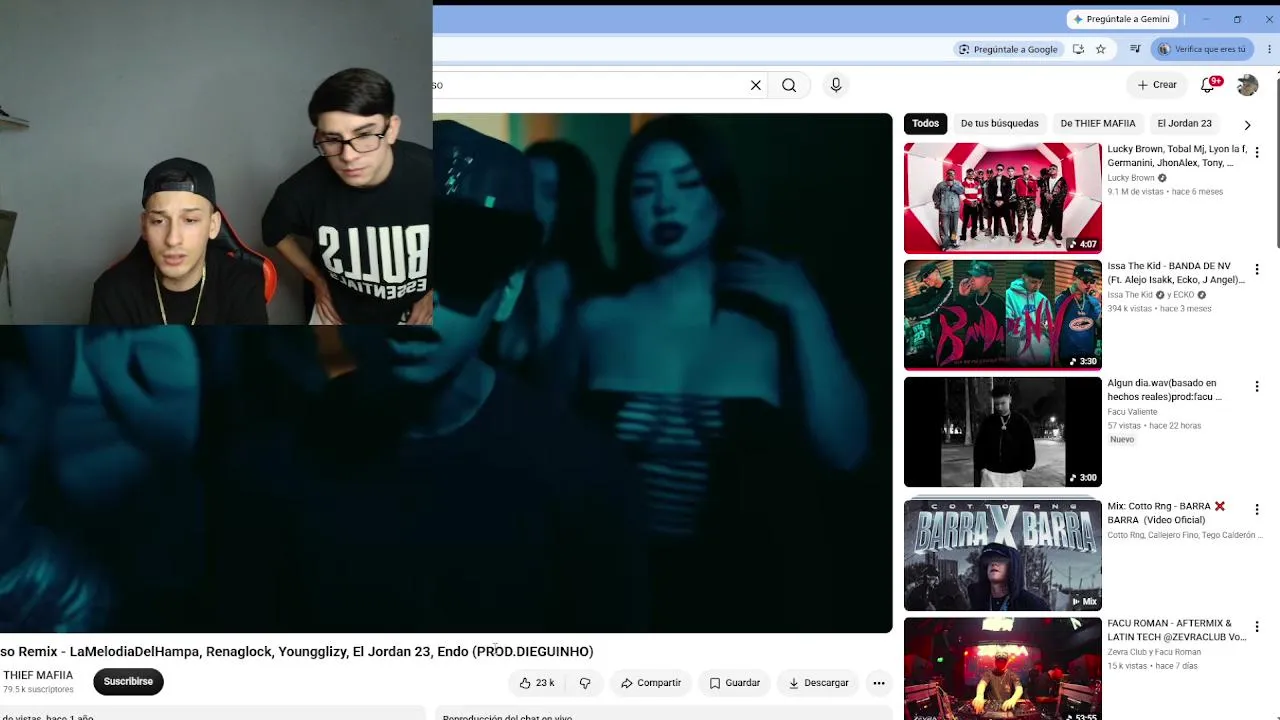
Task: Click the install app icon in address bar
Action: [1078, 49]
